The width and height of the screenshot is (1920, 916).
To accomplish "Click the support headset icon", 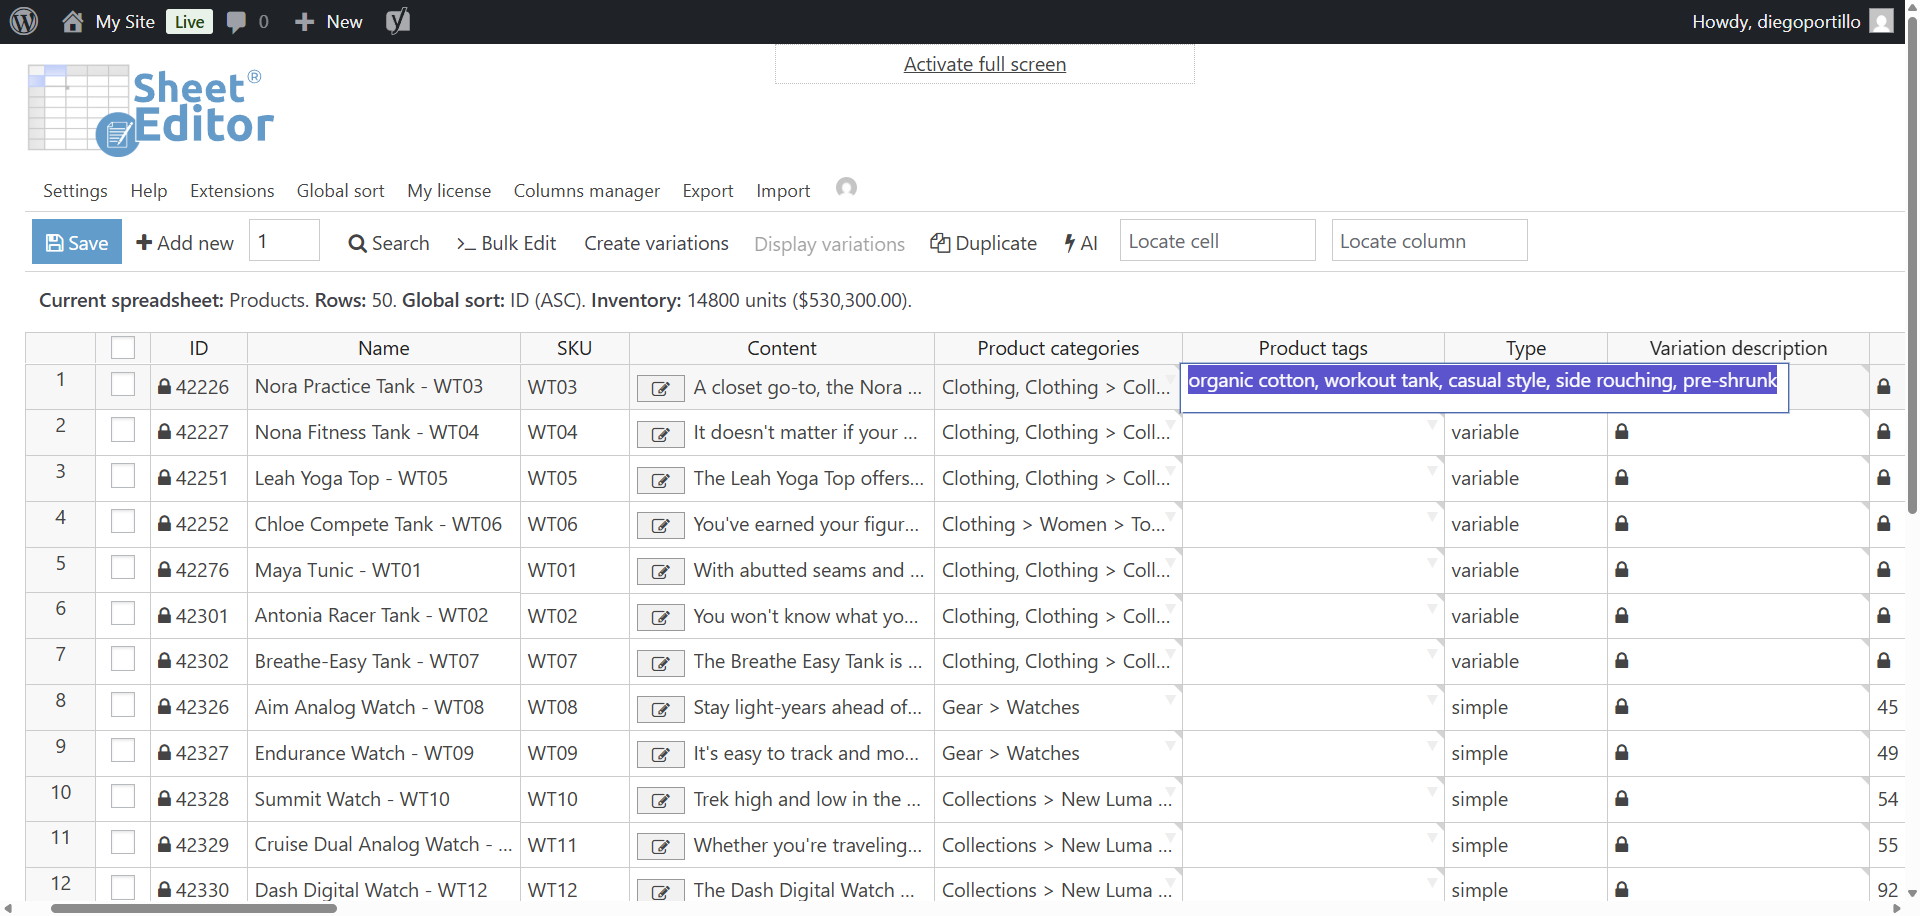I will [x=846, y=188].
